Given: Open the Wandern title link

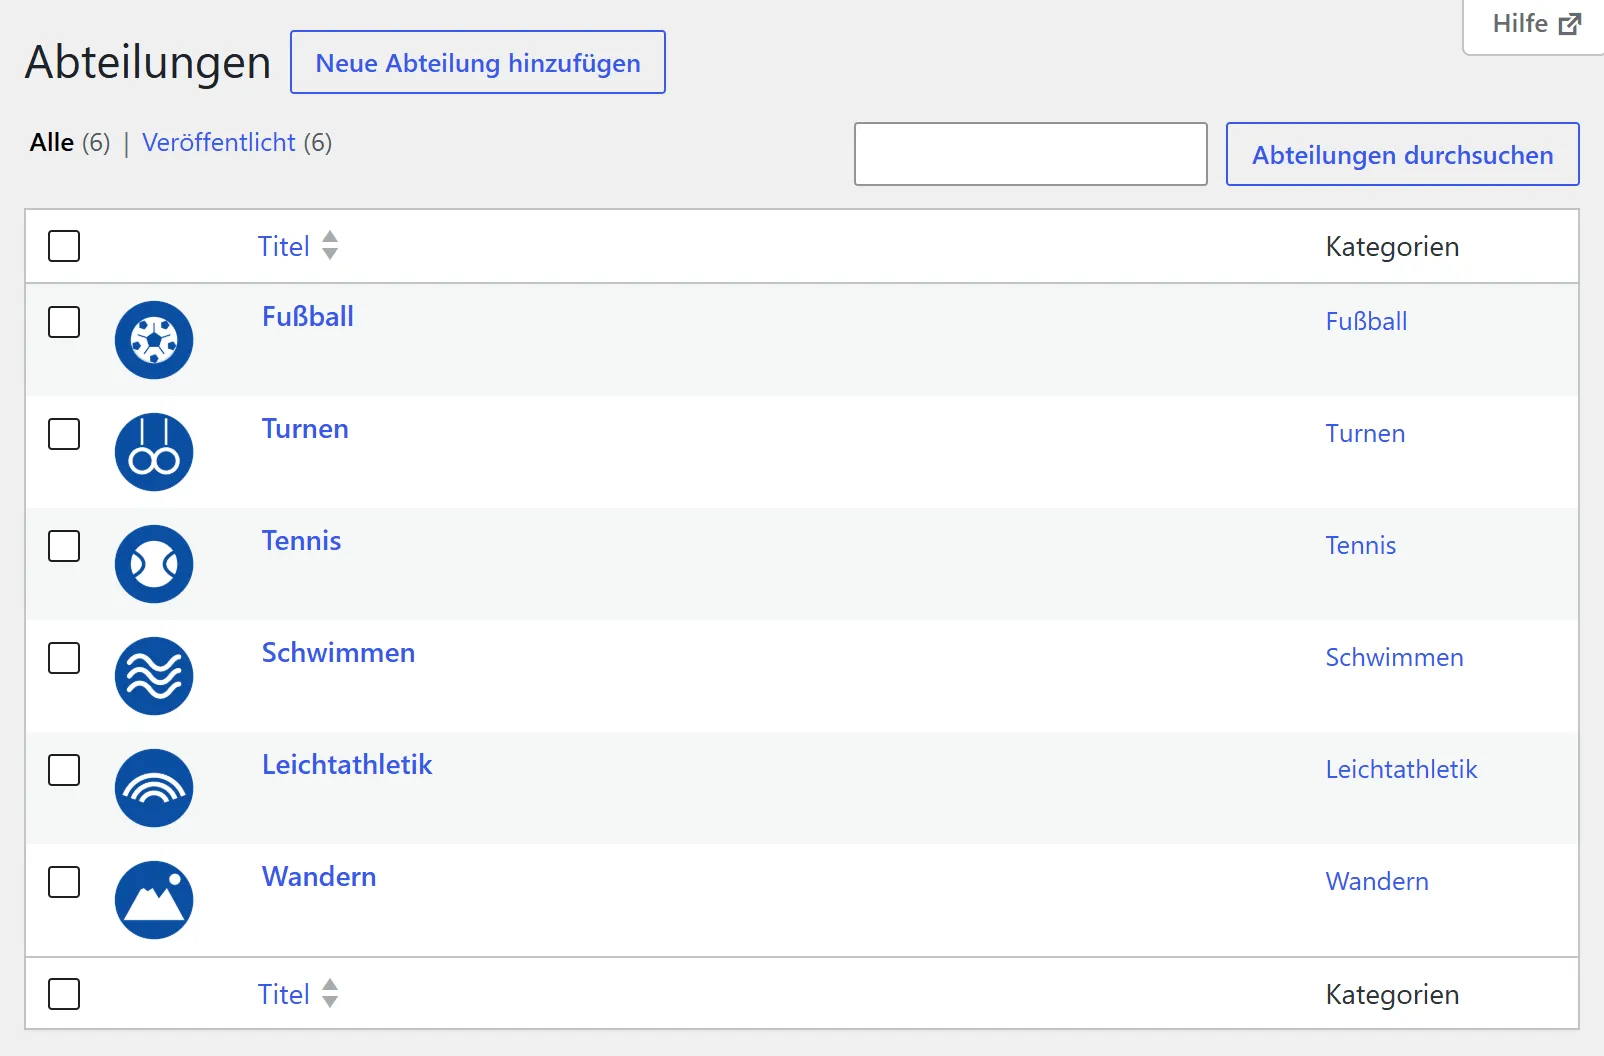Looking at the screenshot, I should (x=319, y=877).
